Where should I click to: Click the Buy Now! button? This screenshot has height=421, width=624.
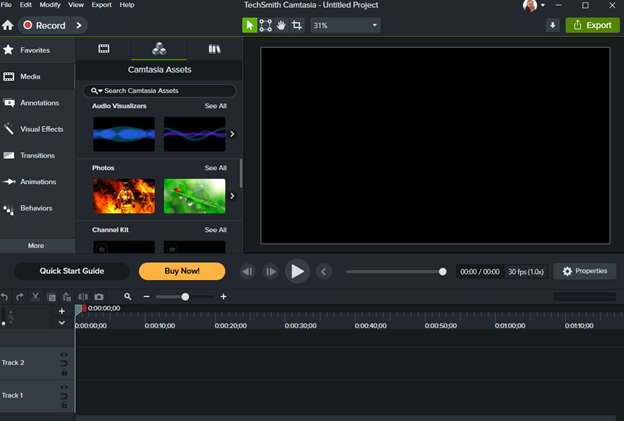182,271
